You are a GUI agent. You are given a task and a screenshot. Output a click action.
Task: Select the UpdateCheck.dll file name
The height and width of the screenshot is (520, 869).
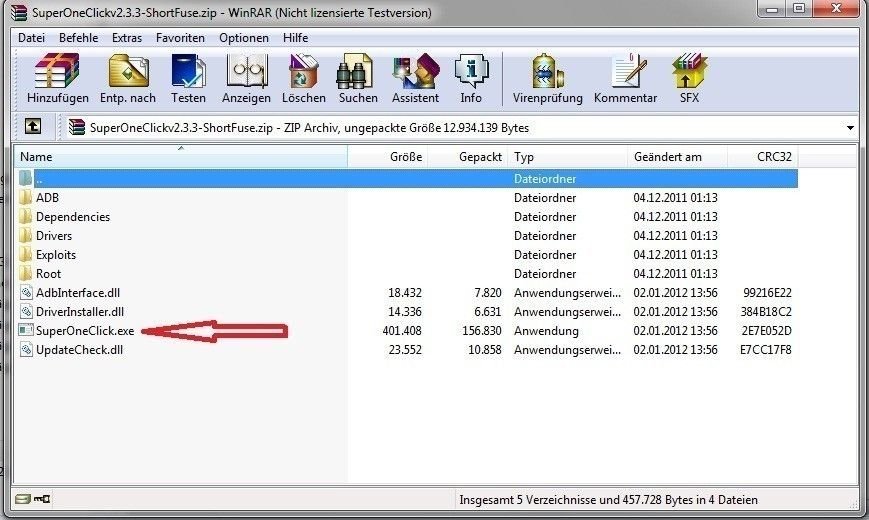coord(79,350)
